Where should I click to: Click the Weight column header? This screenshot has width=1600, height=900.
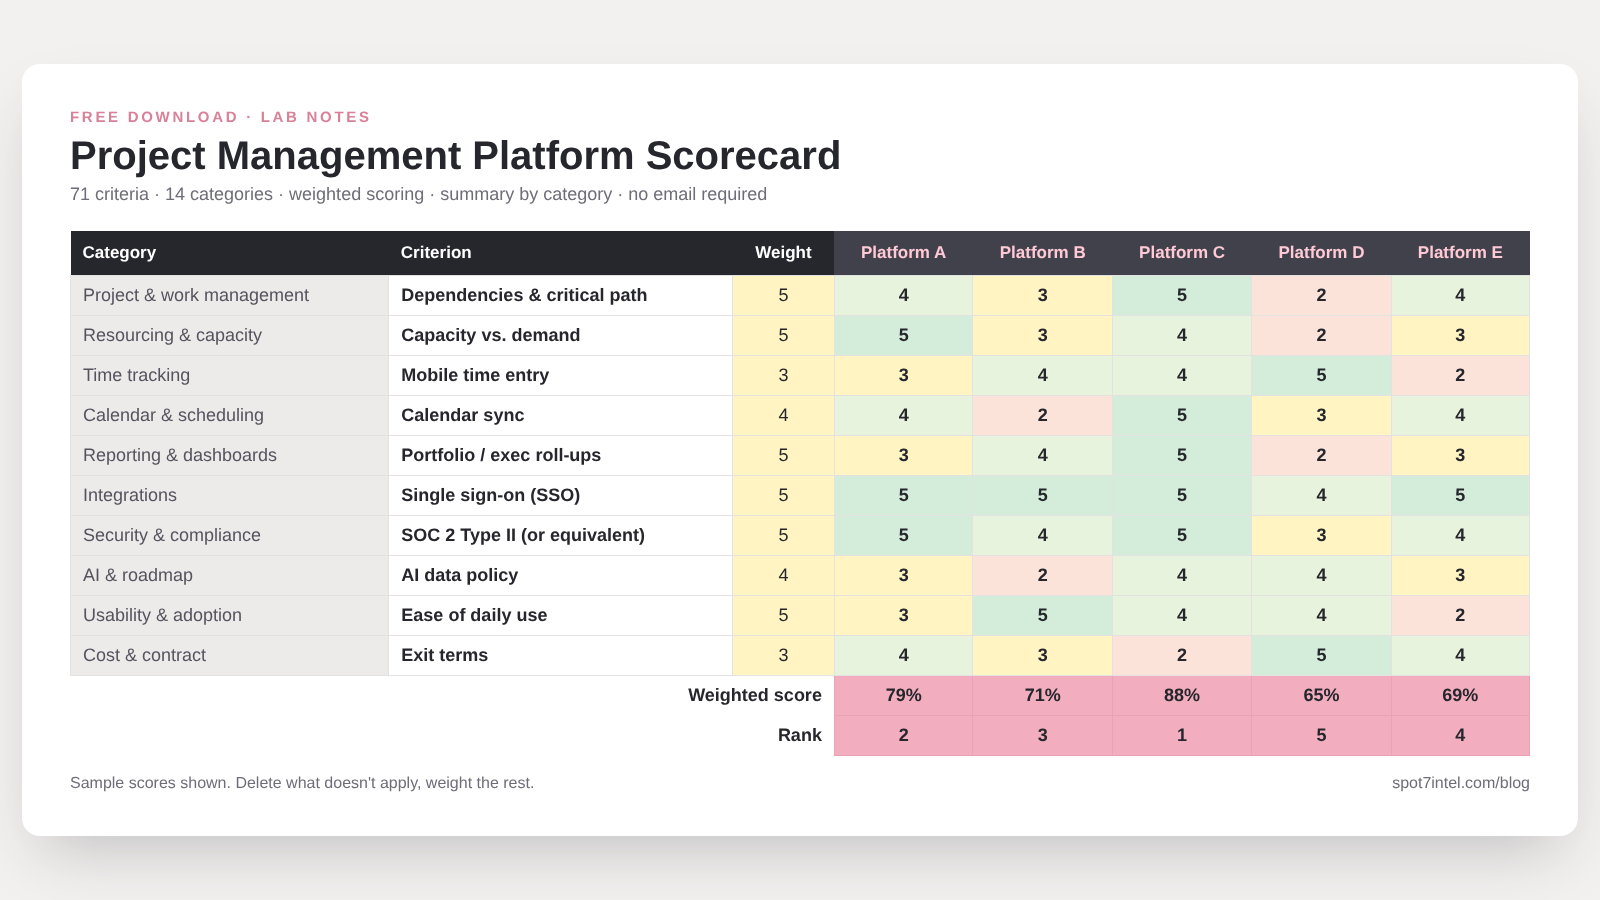tap(783, 253)
